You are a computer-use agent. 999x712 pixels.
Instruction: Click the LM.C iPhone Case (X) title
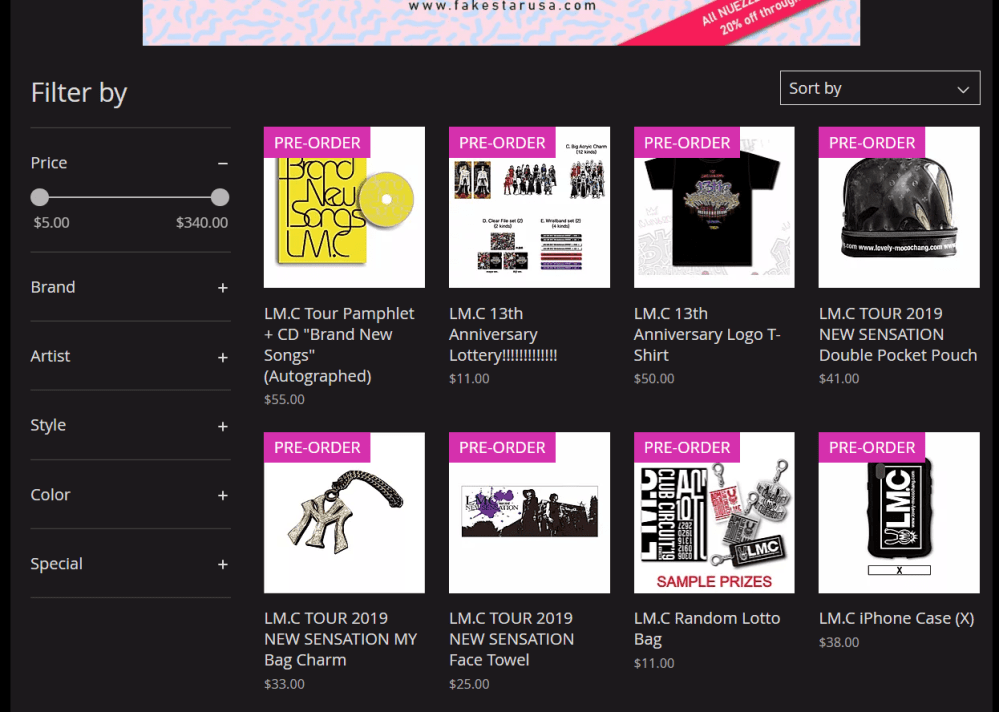pyautogui.click(x=895, y=618)
